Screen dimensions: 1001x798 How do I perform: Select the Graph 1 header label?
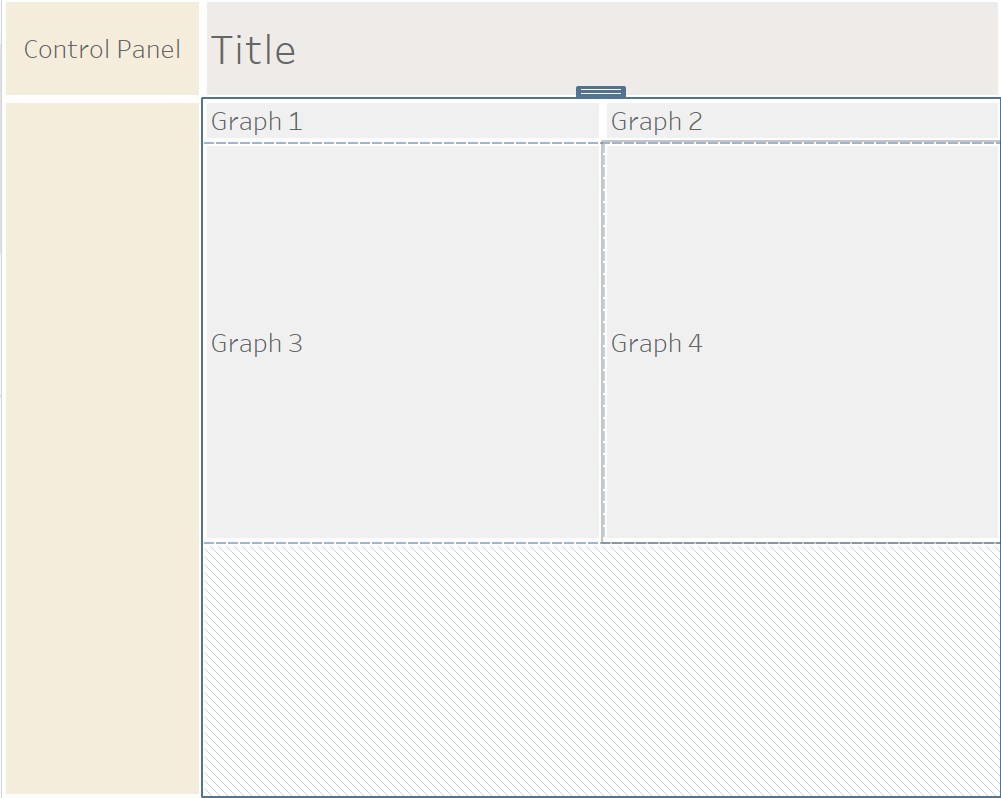[x=256, y=122]
